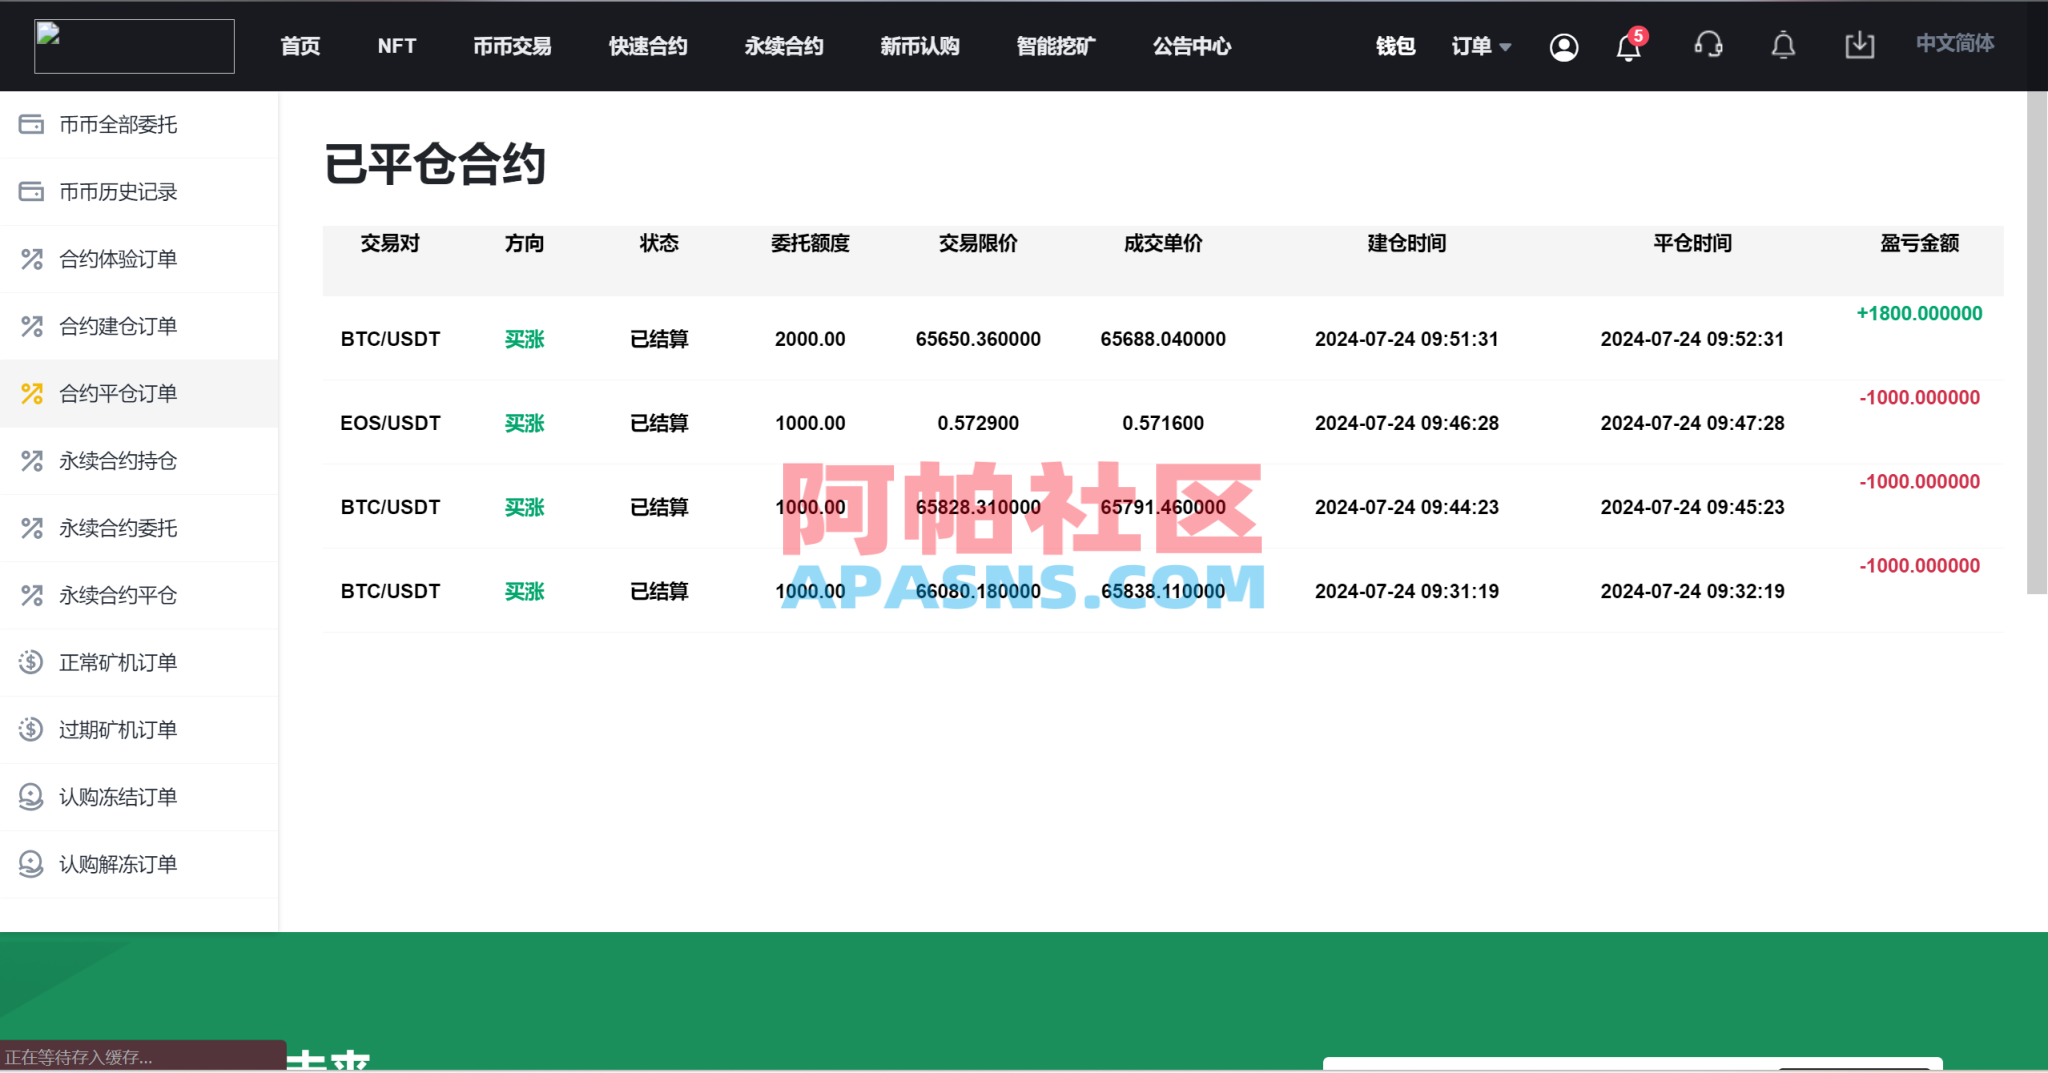Open the app download icon
Screen dimensions: 2048x1073
[x=1859, y=45]
